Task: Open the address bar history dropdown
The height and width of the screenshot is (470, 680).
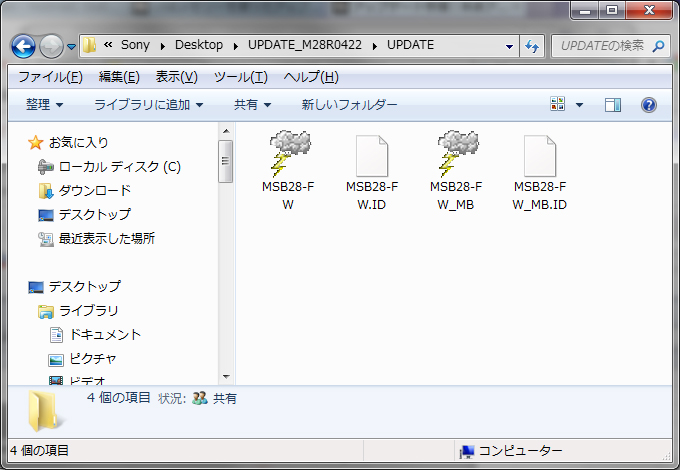Action: 510,46
